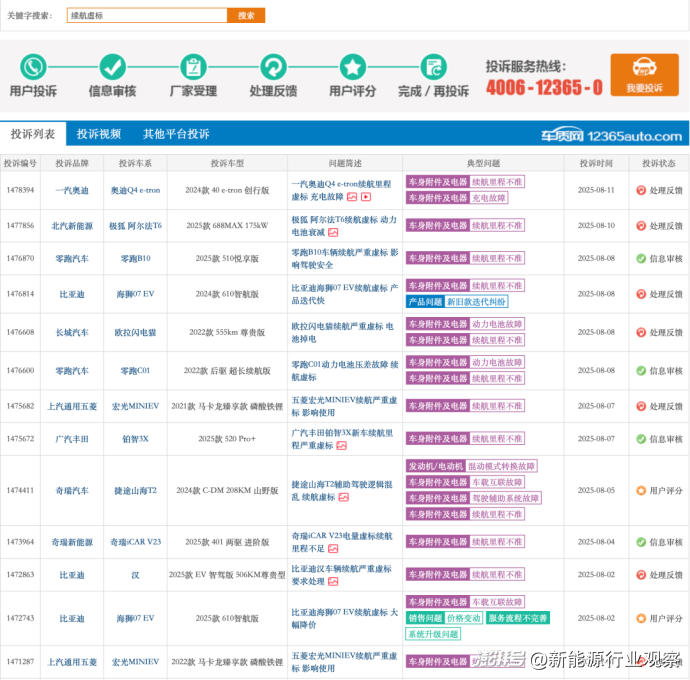Viewport: 690px width, 680px height.
Task: Click the 系统升级问题 tag
Action: (433, 634)
